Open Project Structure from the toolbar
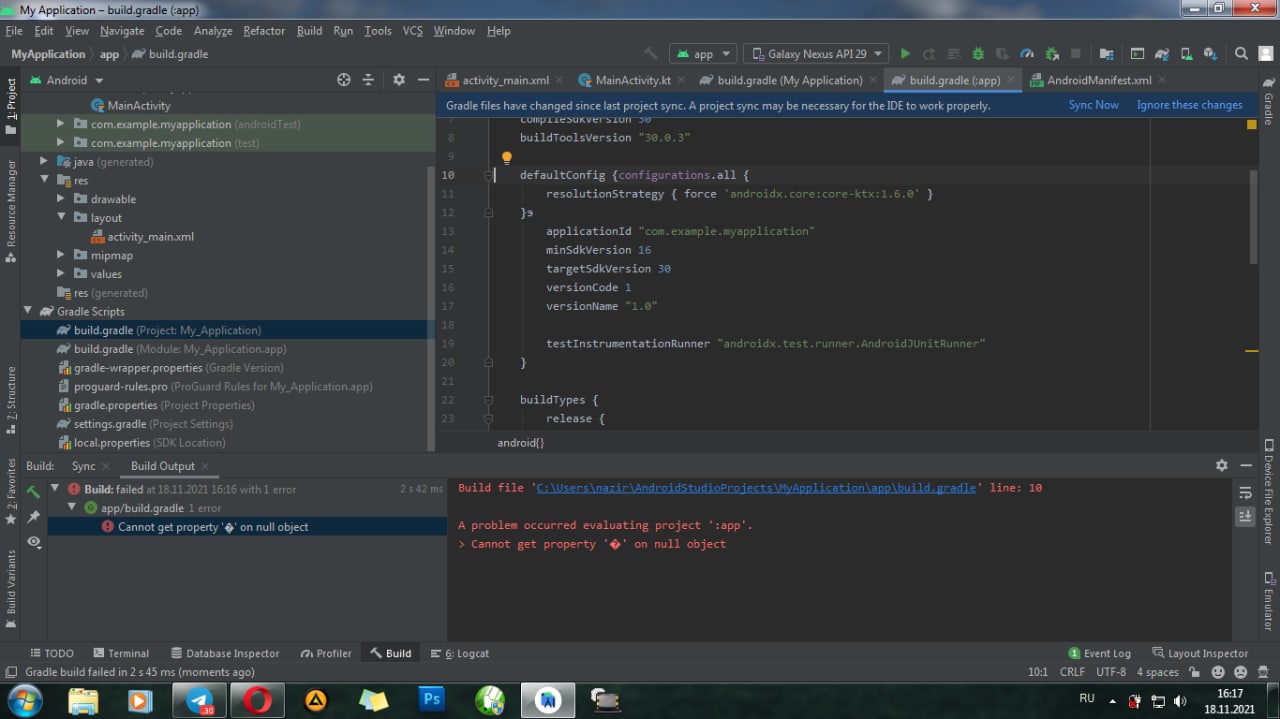1280x719 pixels. pyautogui.click(x=1106, y=54)
